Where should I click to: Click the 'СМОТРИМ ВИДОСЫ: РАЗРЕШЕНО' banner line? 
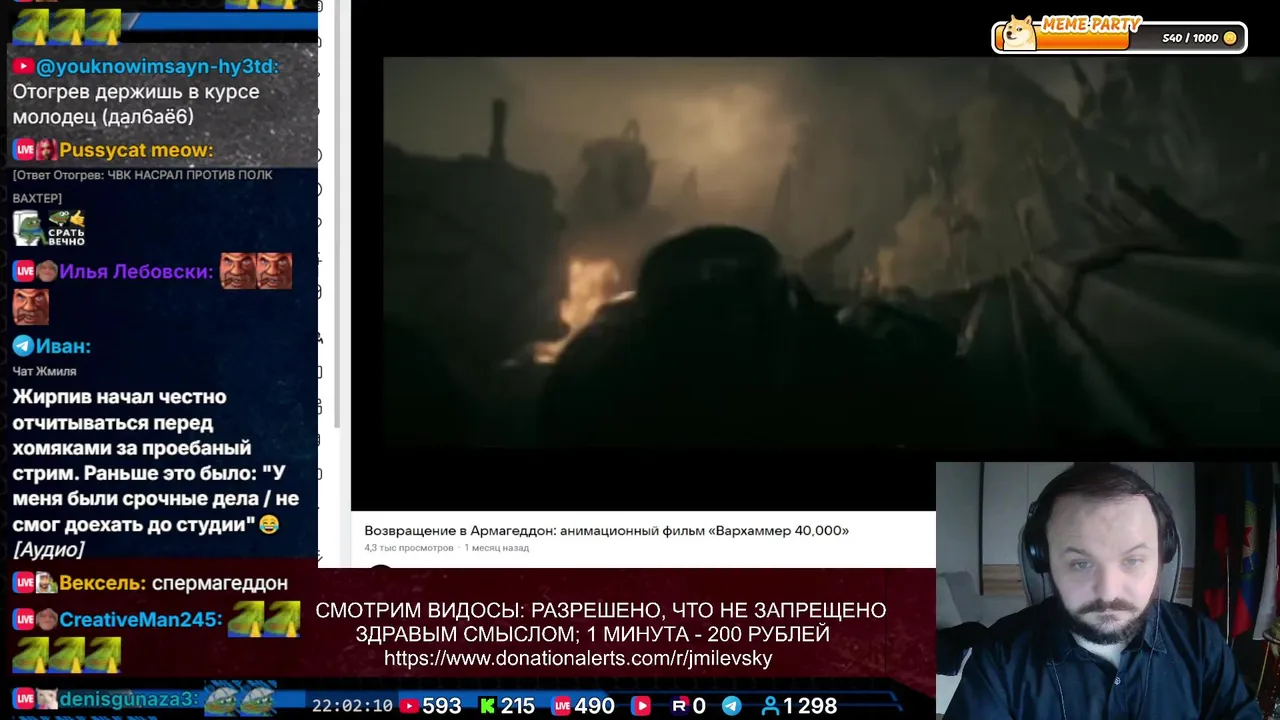(x=600, y=611)
